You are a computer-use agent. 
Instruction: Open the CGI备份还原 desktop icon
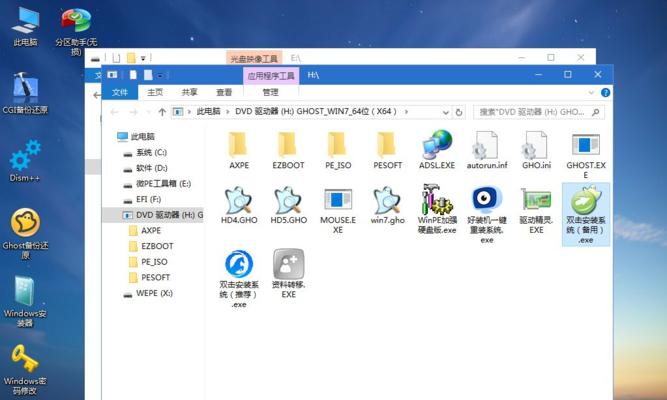pos(25,93)
